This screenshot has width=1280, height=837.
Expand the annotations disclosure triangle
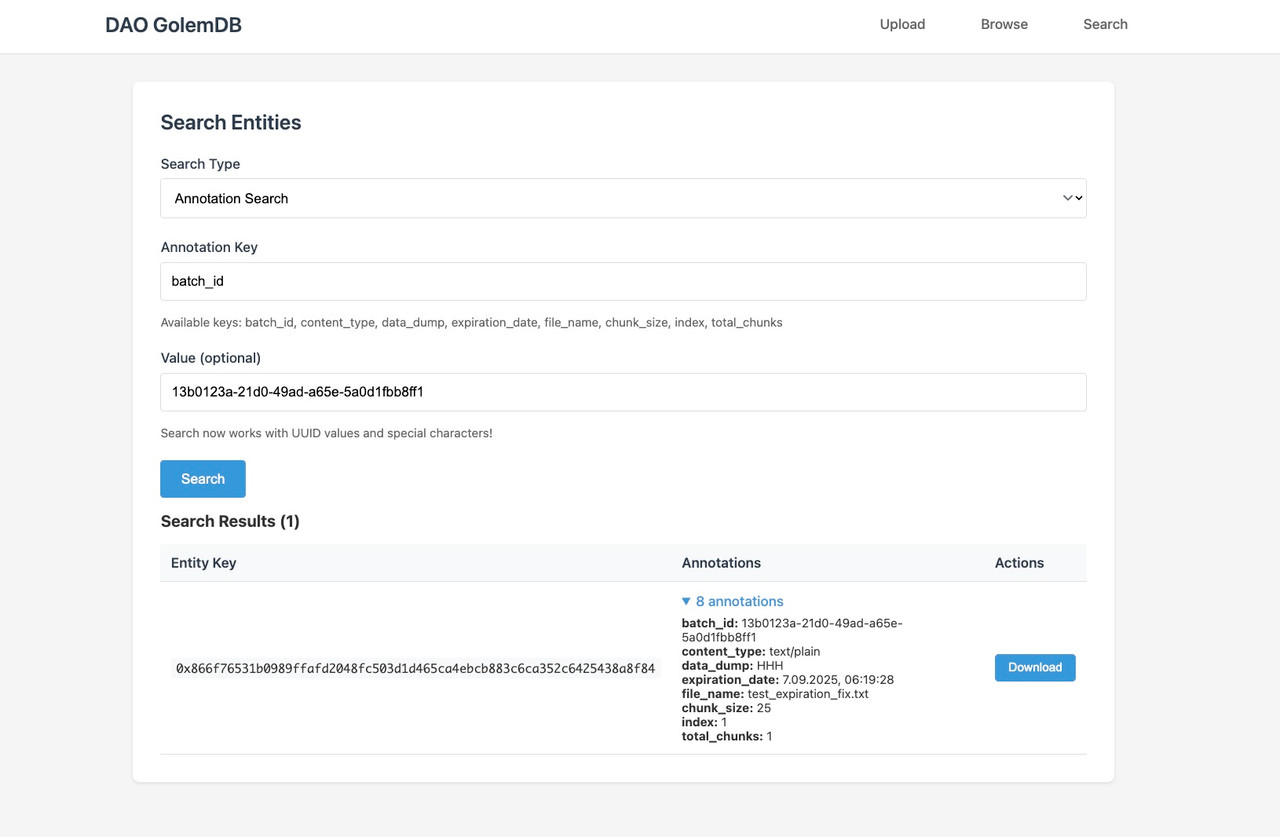coord(686,601)
